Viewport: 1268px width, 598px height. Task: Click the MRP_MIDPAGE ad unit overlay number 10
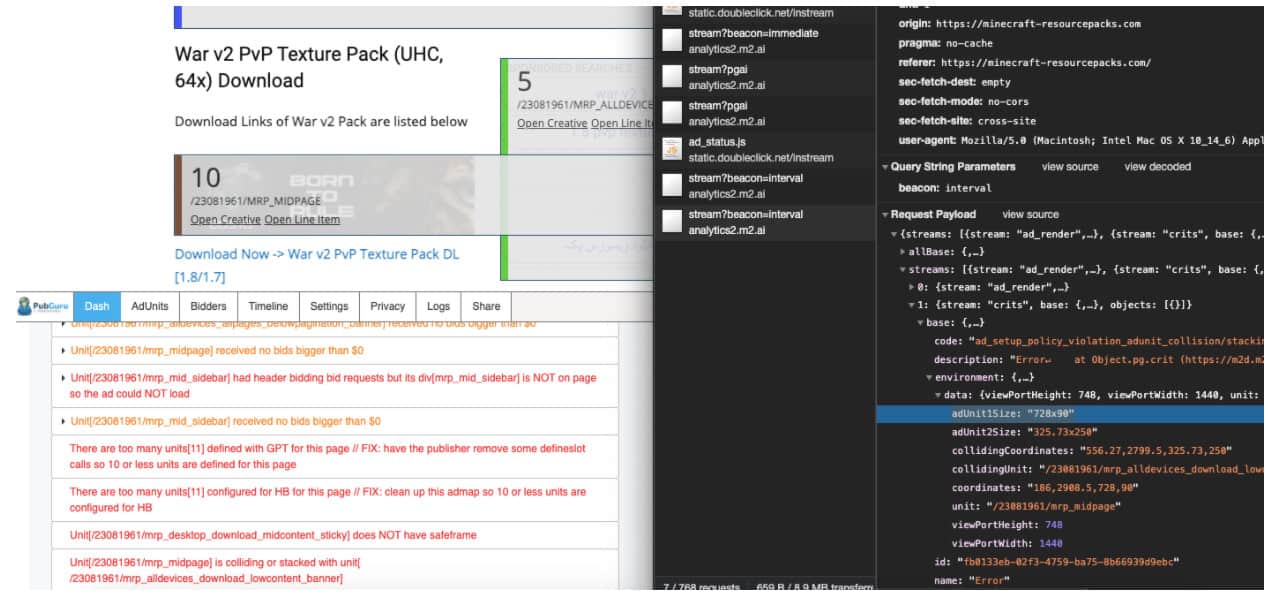(205, 178)
